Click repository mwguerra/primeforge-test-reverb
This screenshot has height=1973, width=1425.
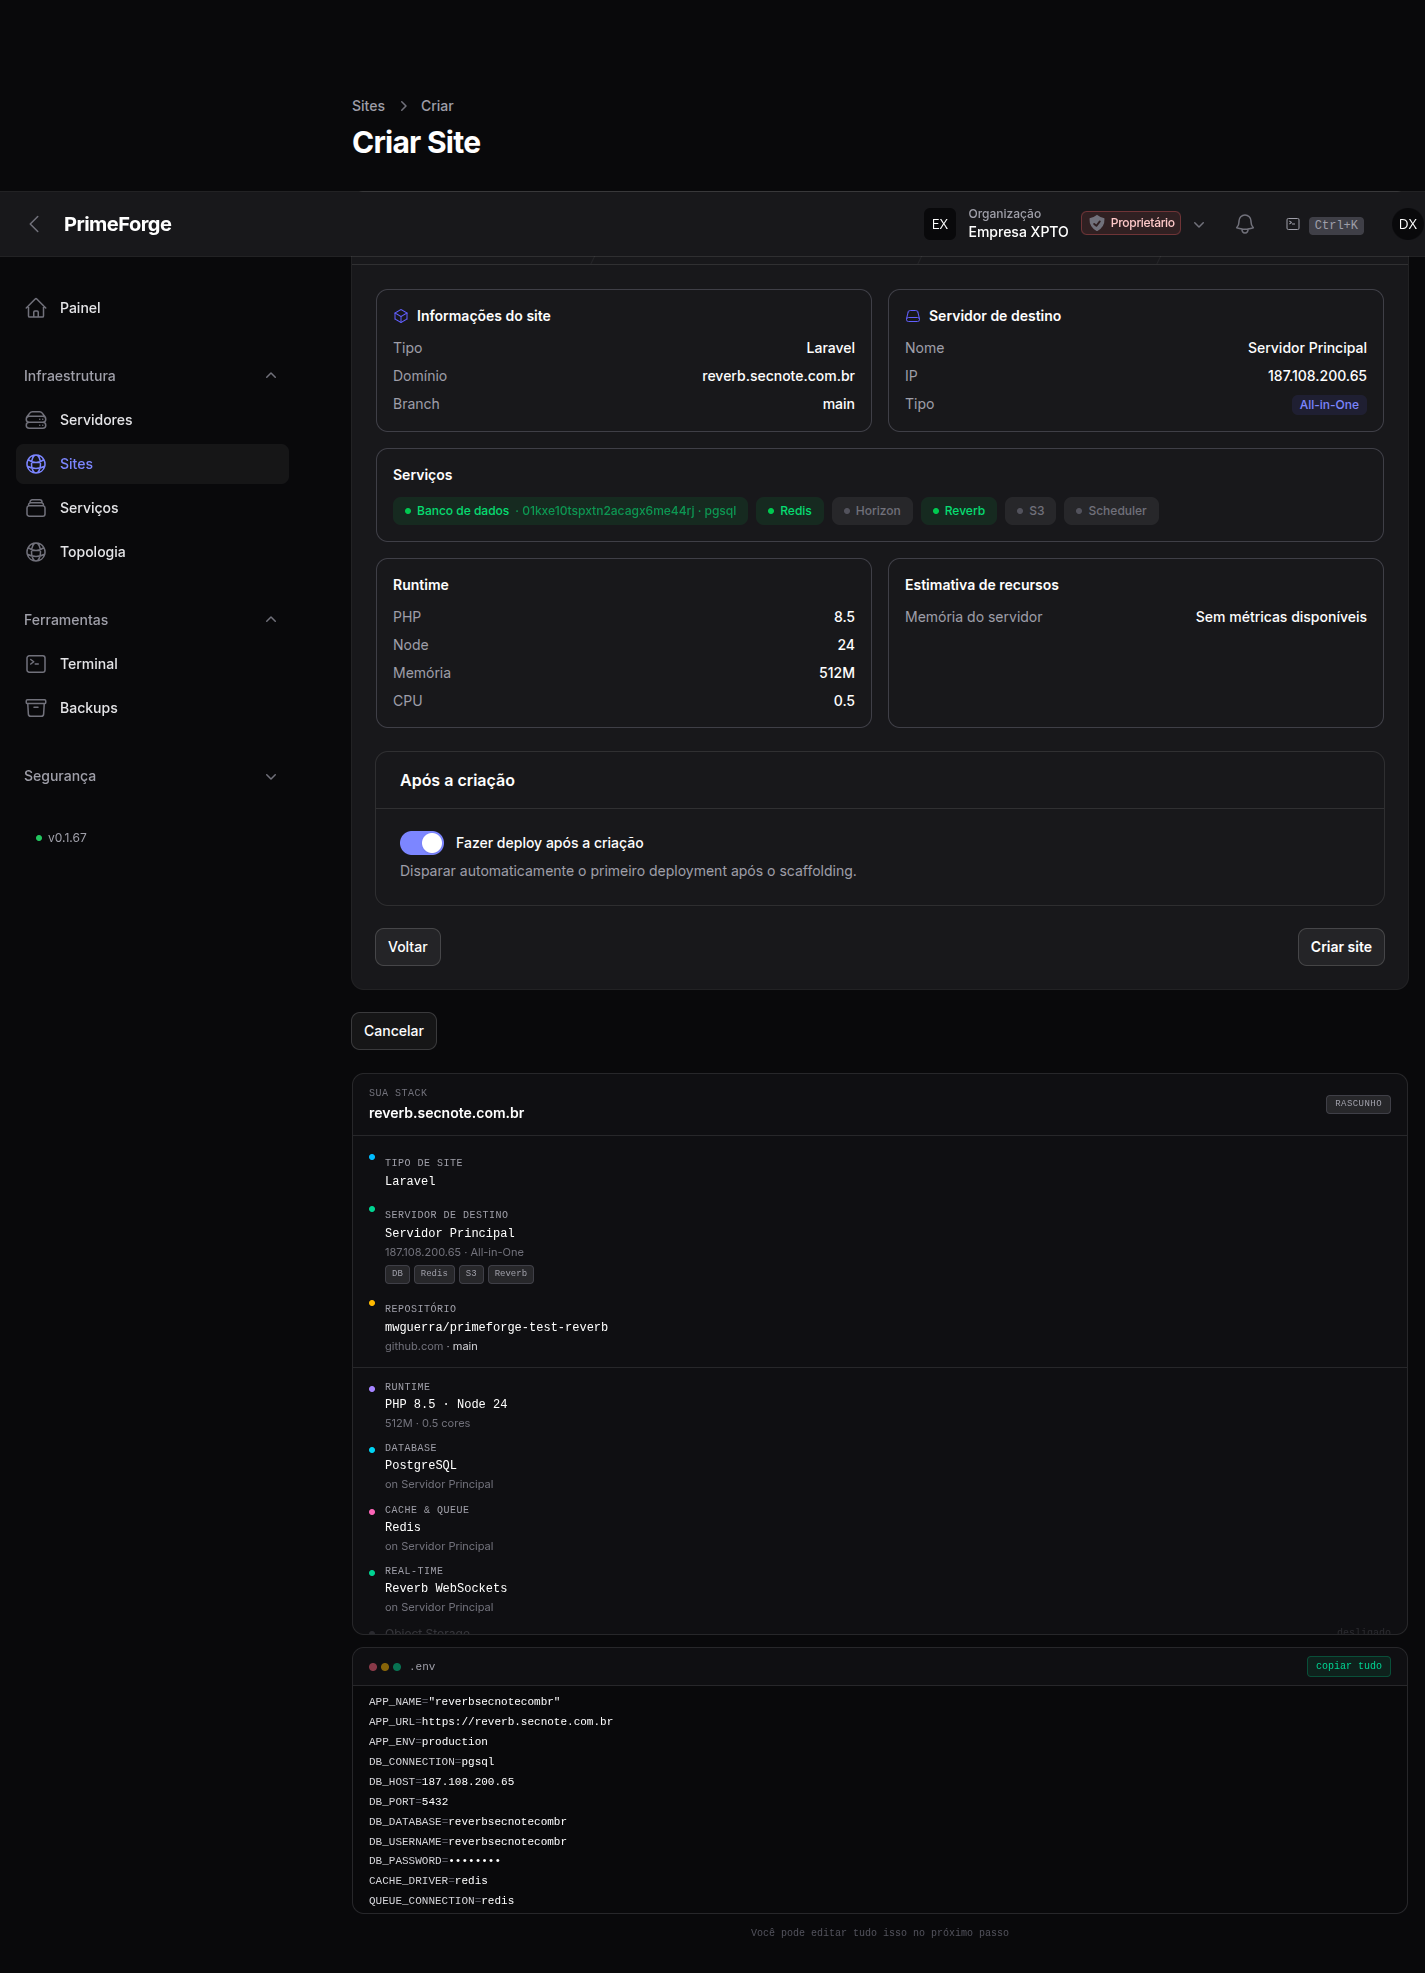coord(496,1328)
